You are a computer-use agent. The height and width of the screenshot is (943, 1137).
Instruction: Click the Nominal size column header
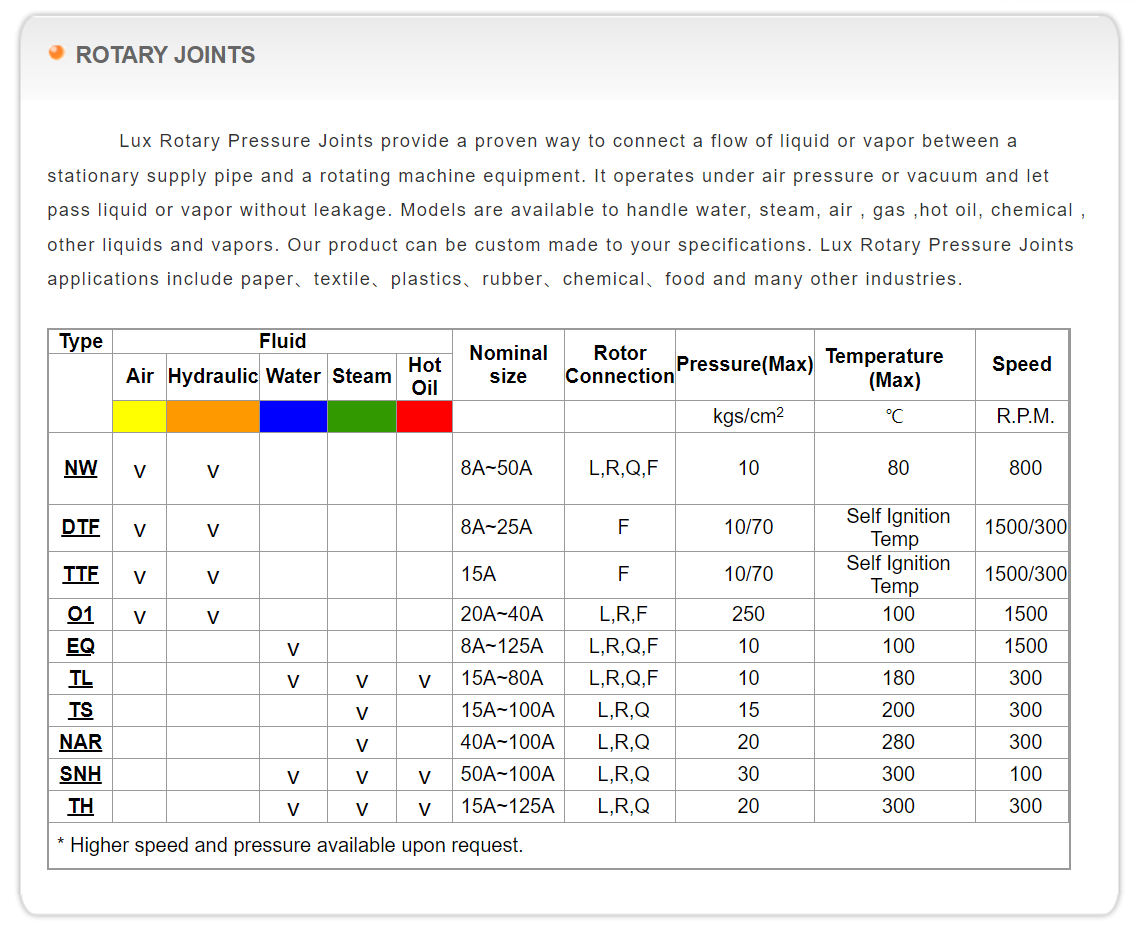pos(508,364)
